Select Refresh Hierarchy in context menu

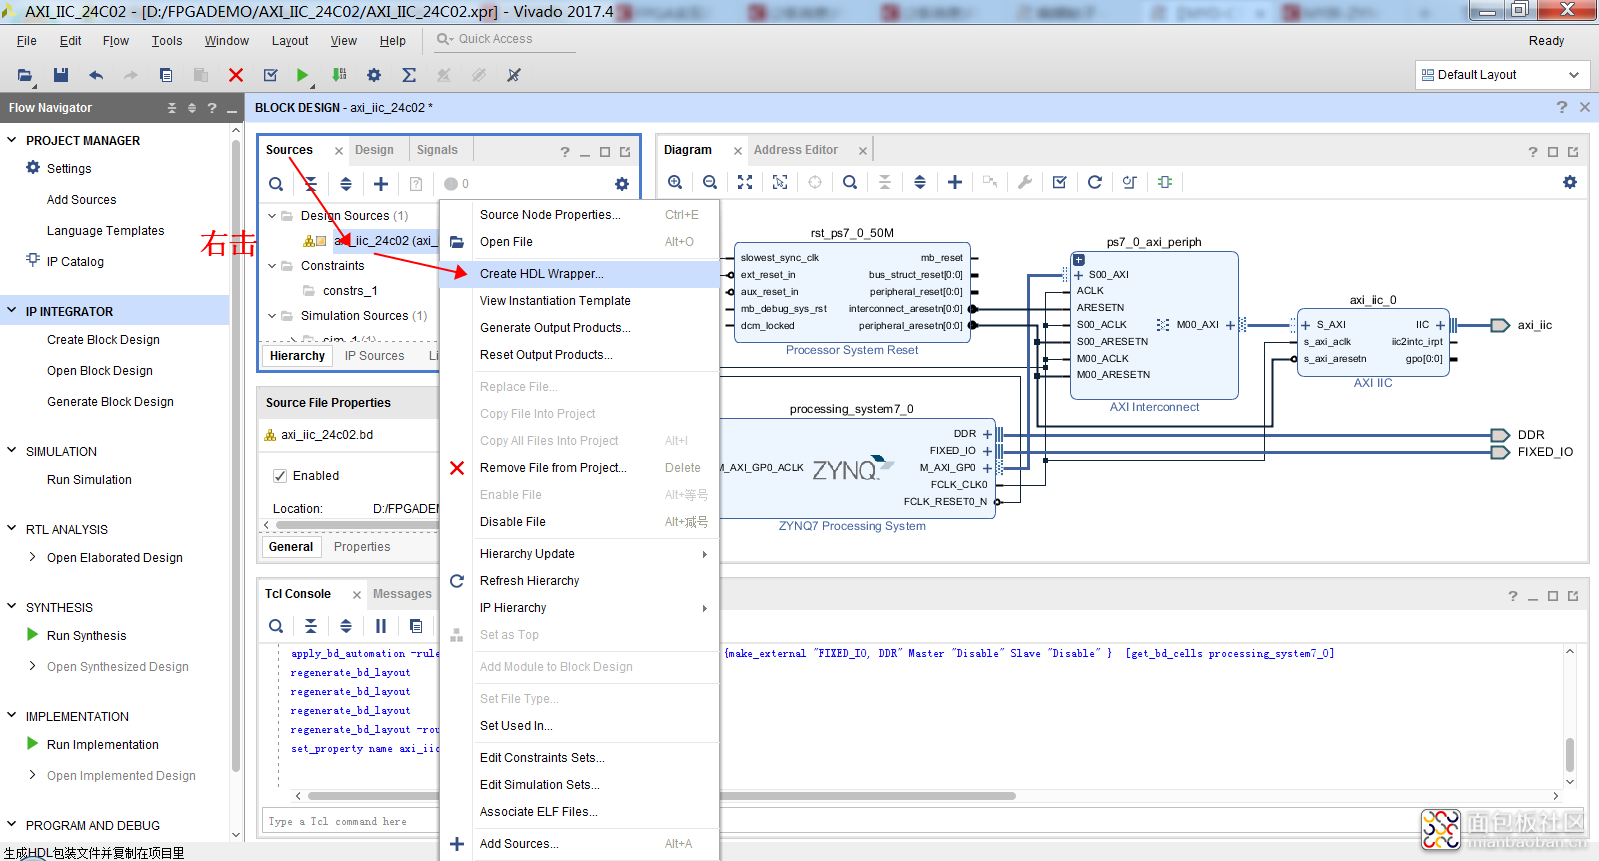pos(579,581)
